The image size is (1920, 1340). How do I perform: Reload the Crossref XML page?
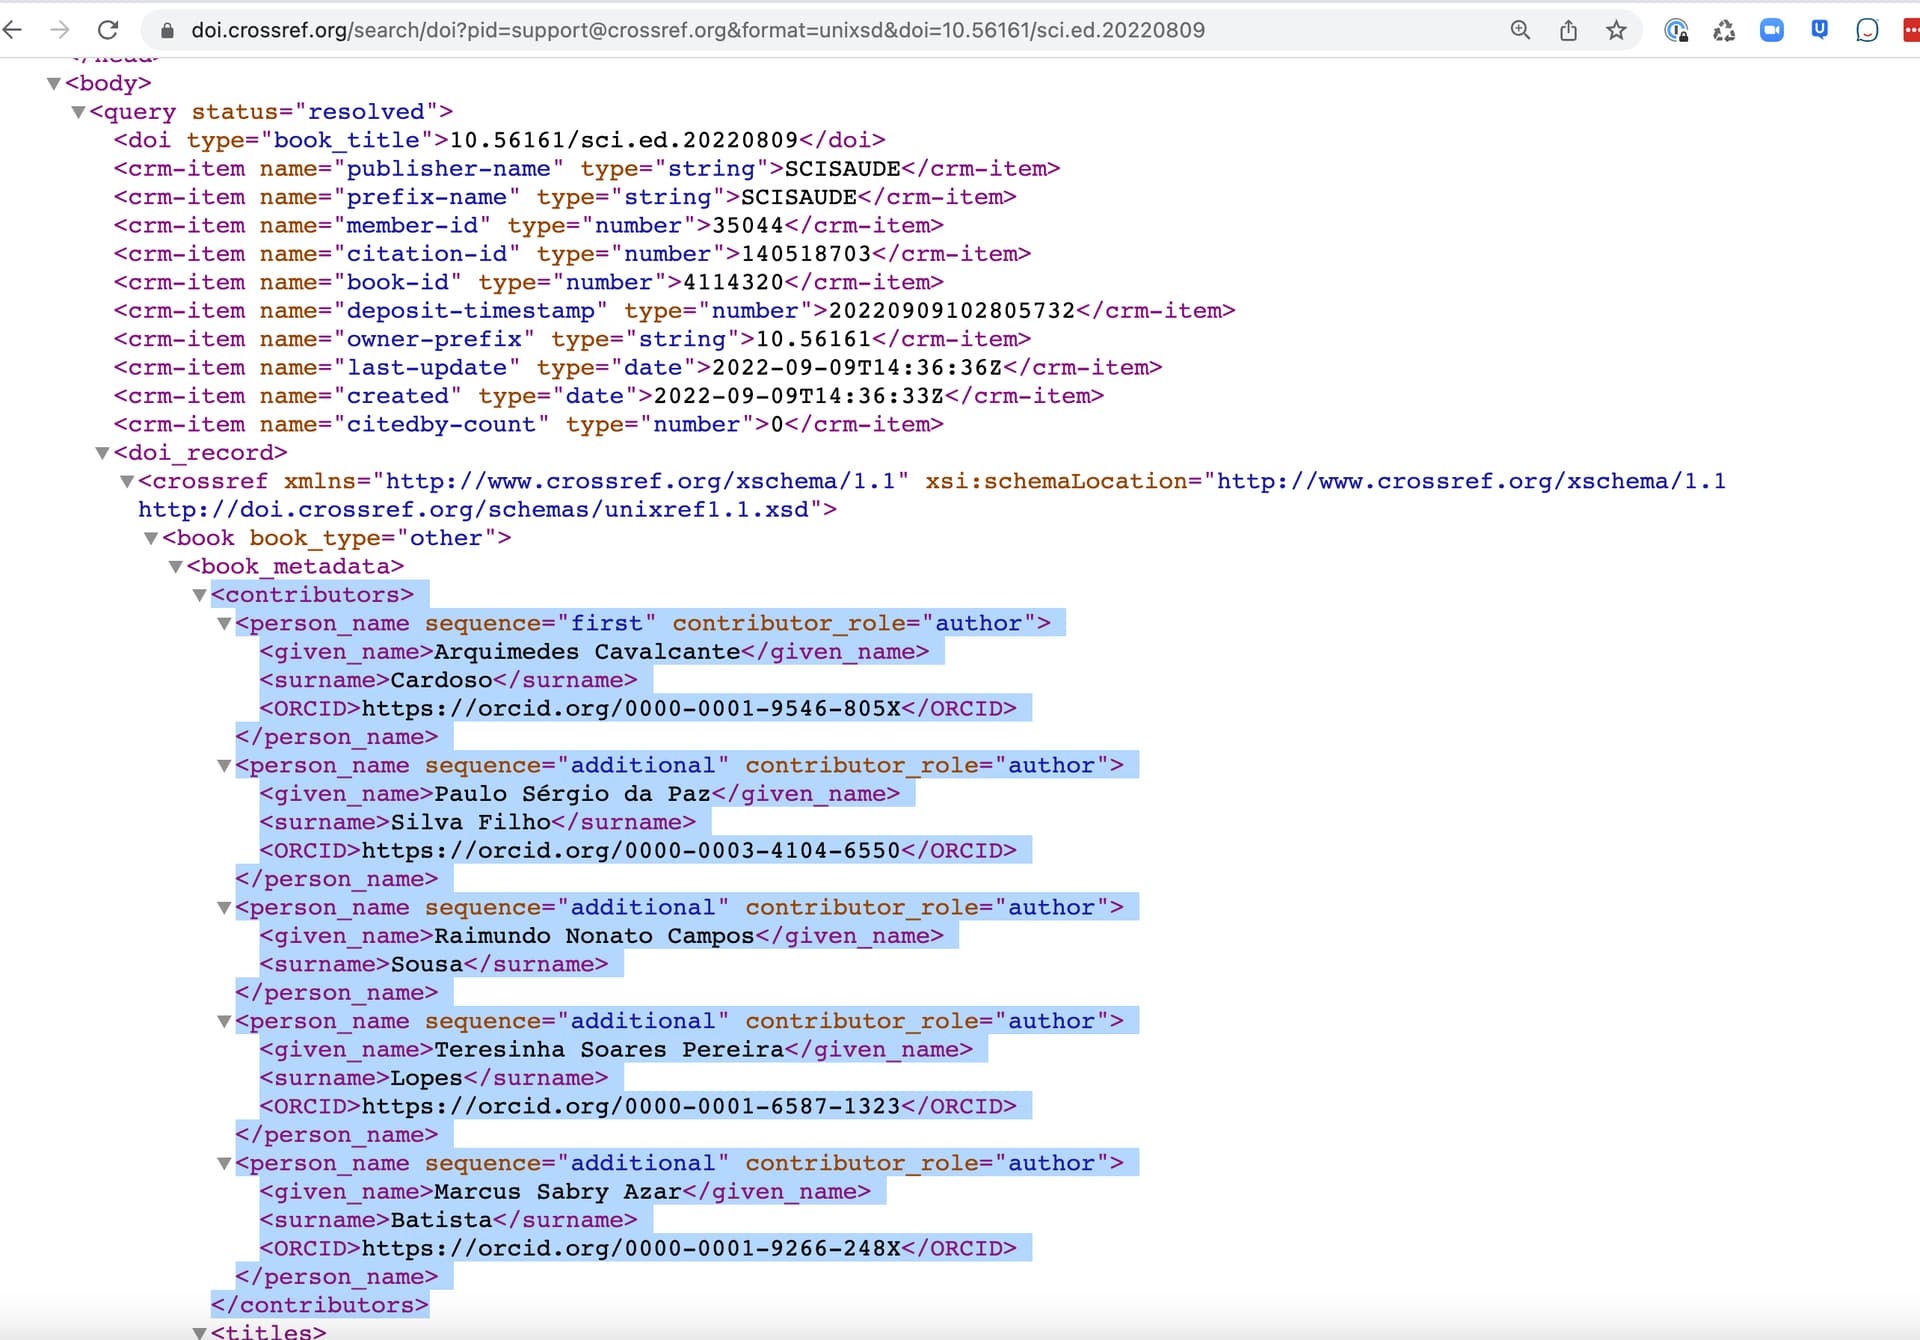click(x=108, y=30)
